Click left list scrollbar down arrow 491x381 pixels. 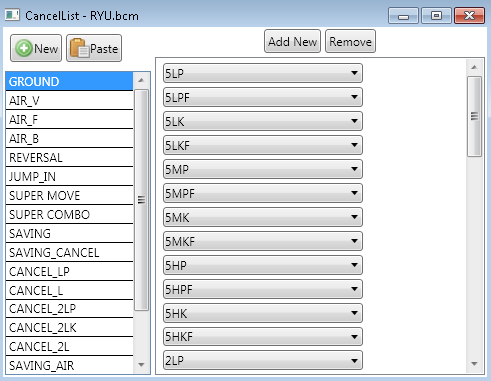pyautogui.click(x=141, y=365)
